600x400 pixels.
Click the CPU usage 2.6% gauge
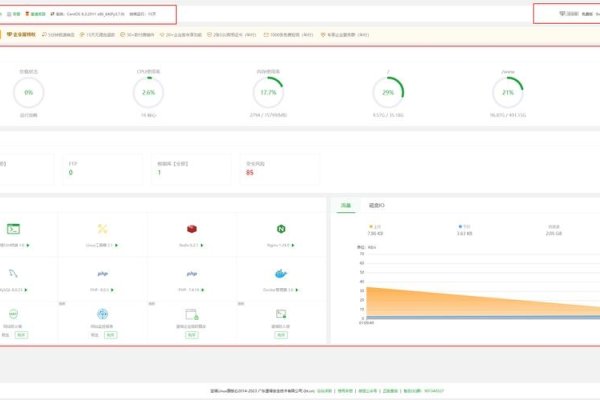pos(148,92)
